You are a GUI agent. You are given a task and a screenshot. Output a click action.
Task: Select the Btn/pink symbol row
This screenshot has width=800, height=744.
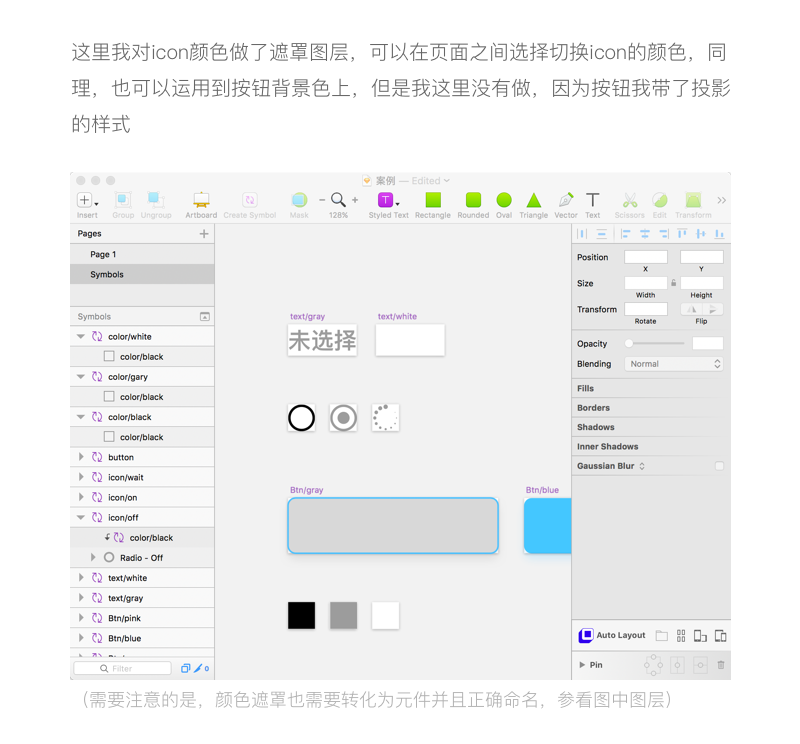[x=142, y=618]
